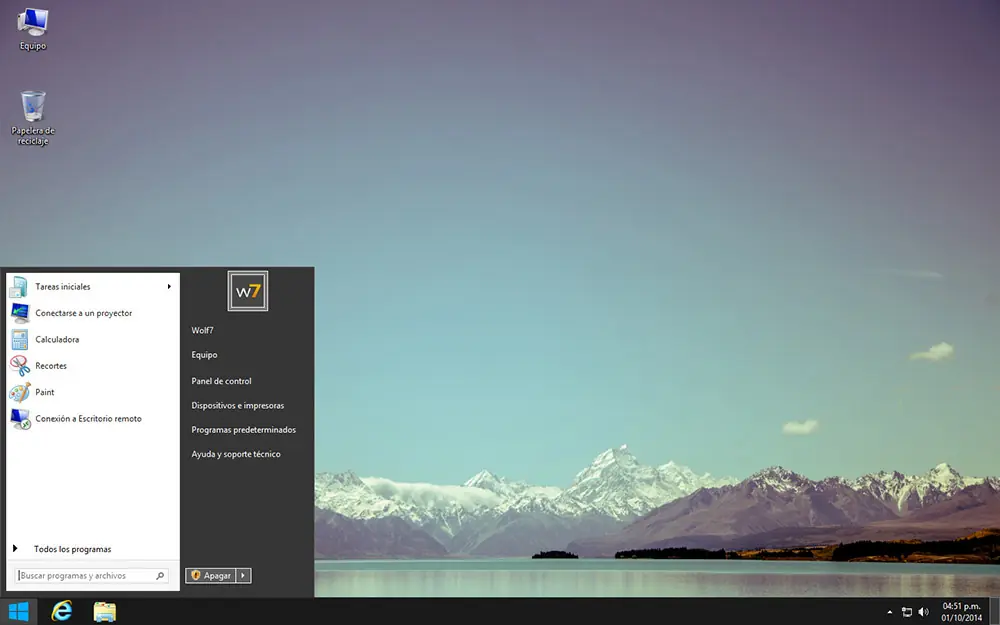Click the Conectarse a un proyector icon

pyautogui.click(x=19, y=313)
